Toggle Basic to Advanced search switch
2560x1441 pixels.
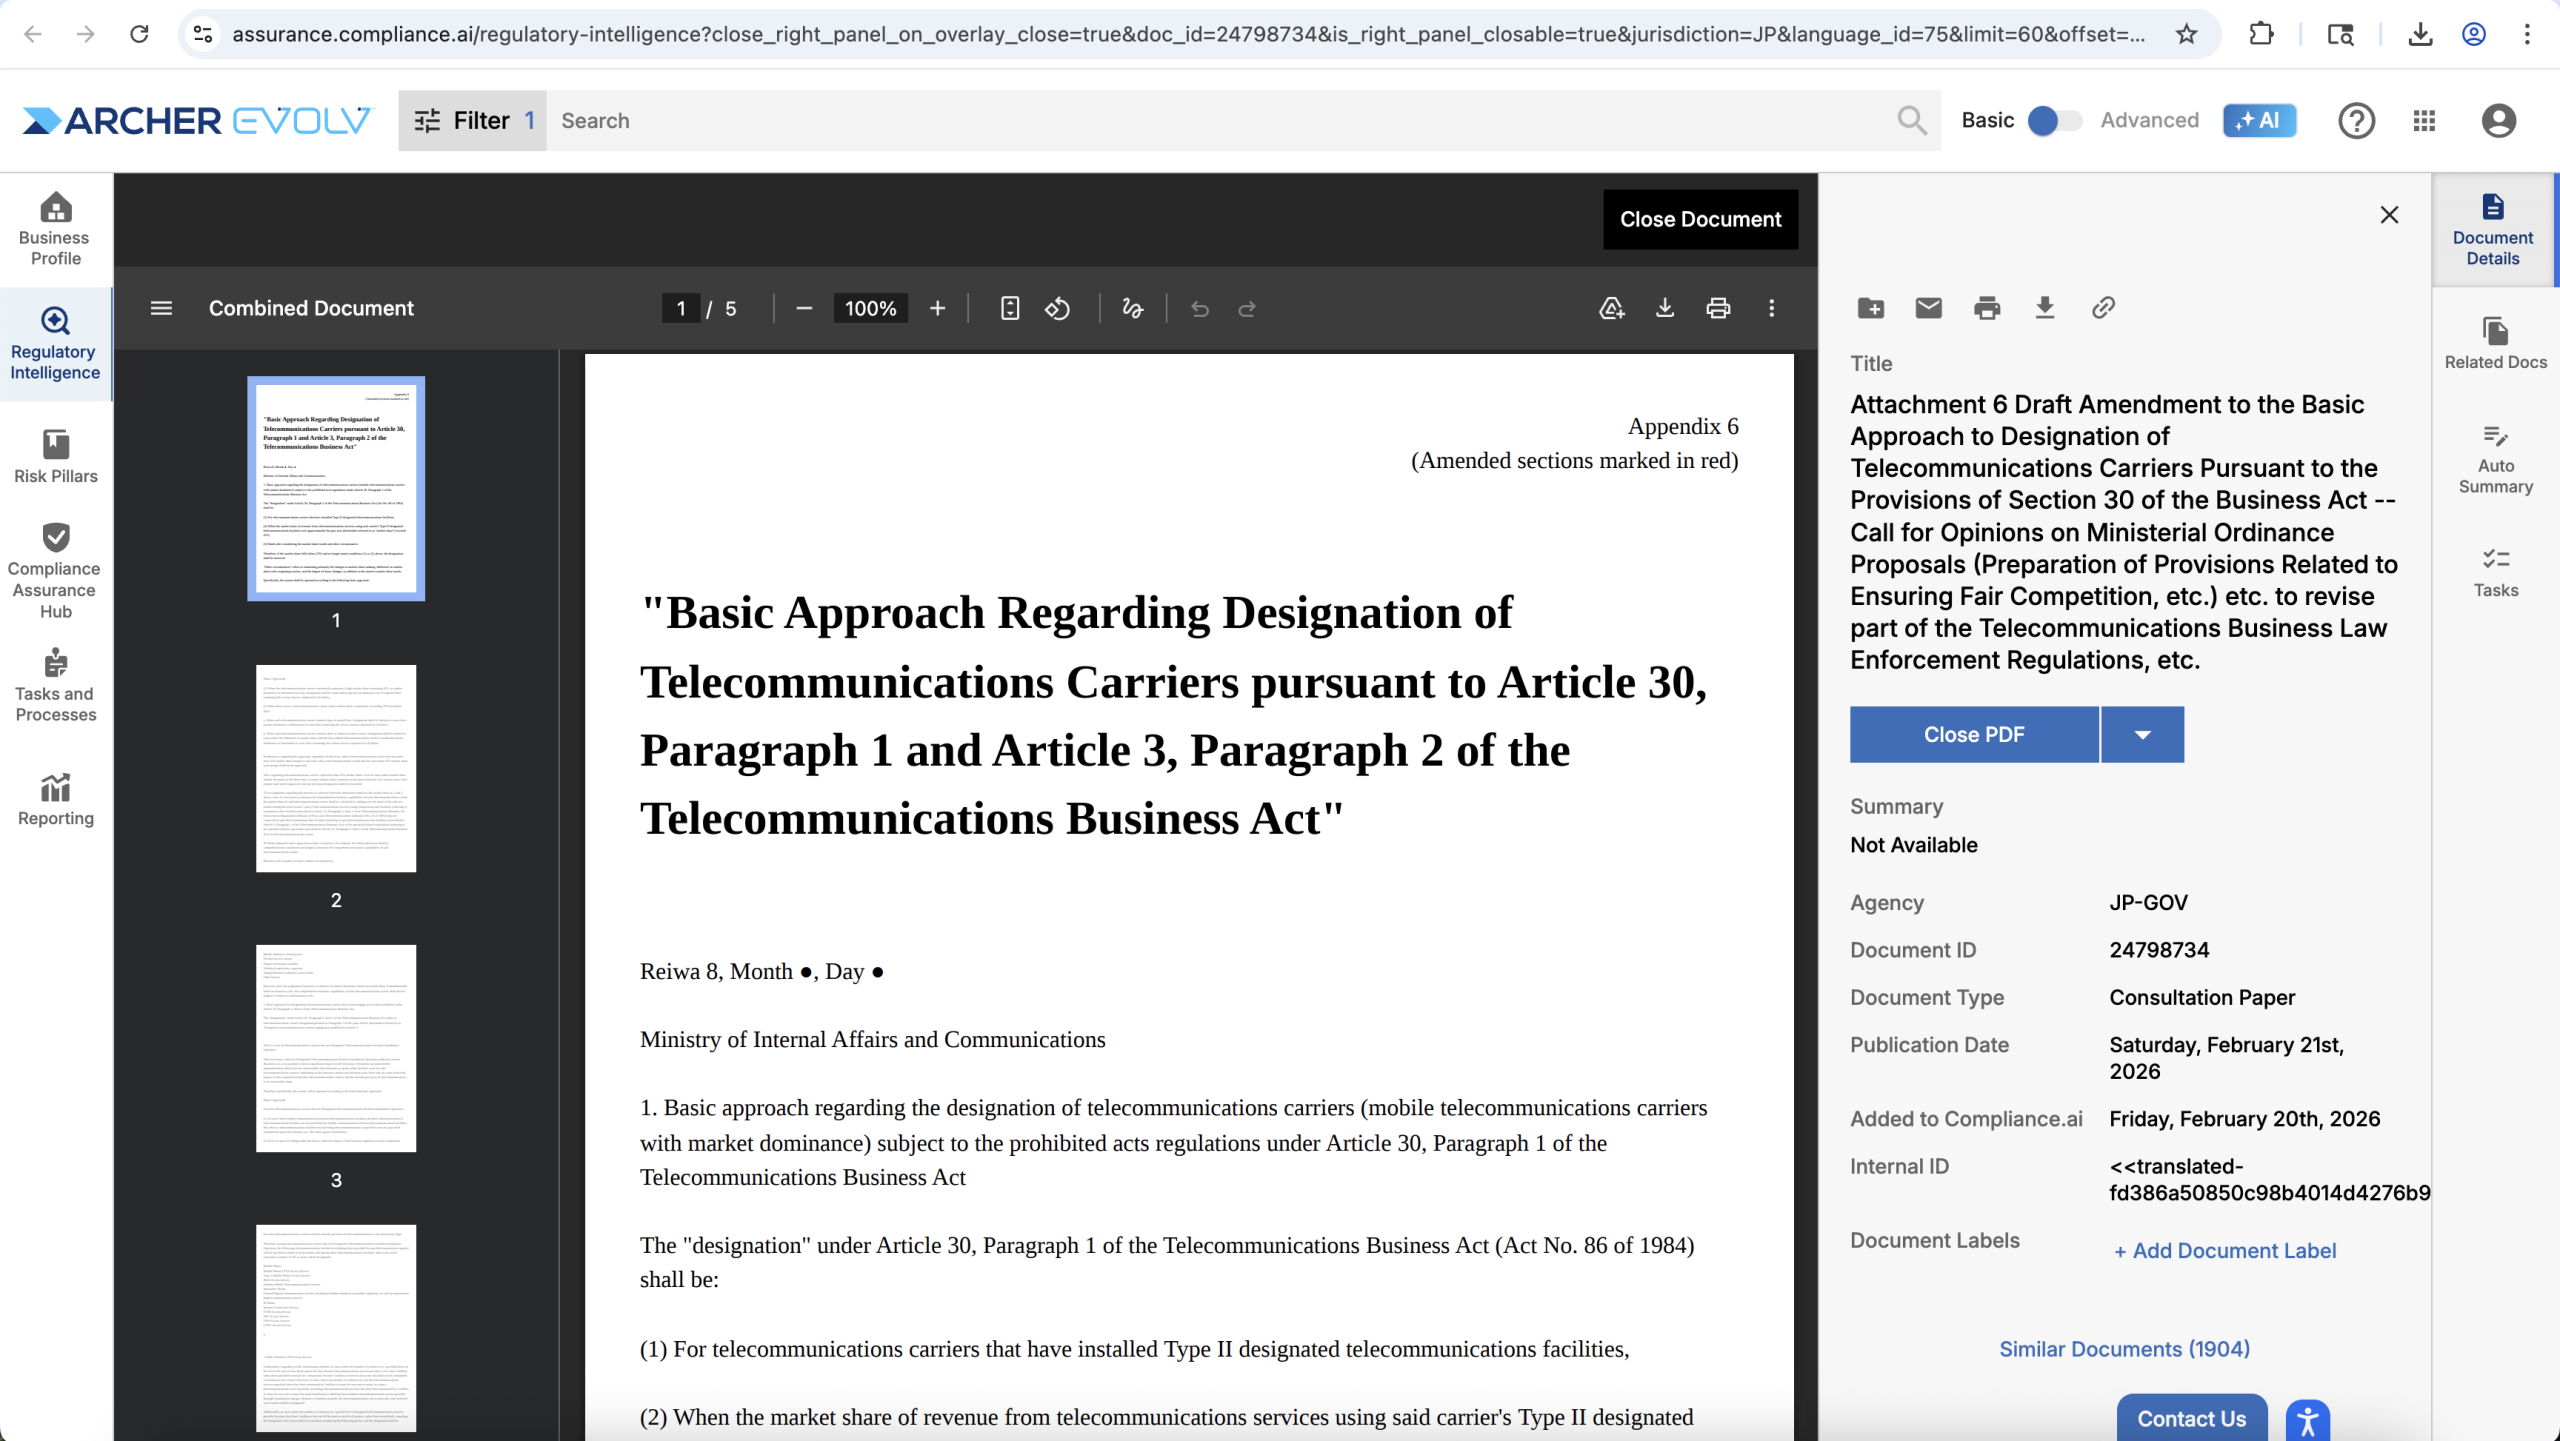(x=2054, y=121)
